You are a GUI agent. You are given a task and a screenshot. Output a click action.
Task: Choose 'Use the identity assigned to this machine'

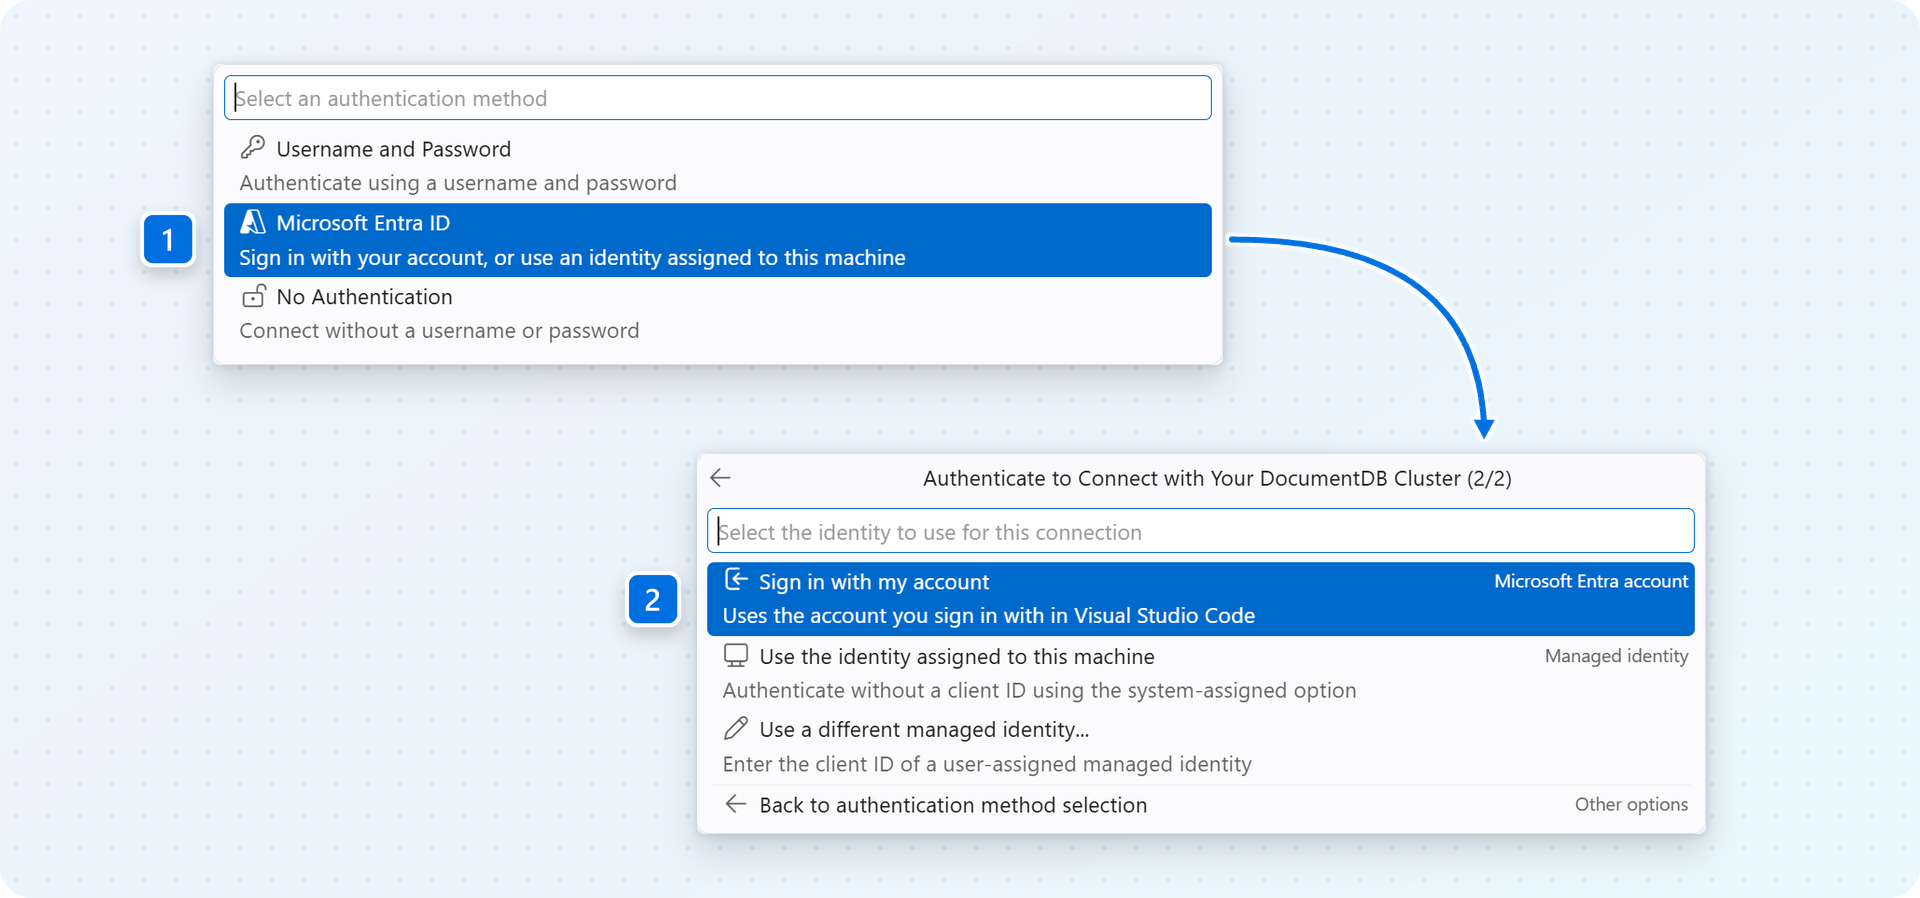(x=1200, y=673)
